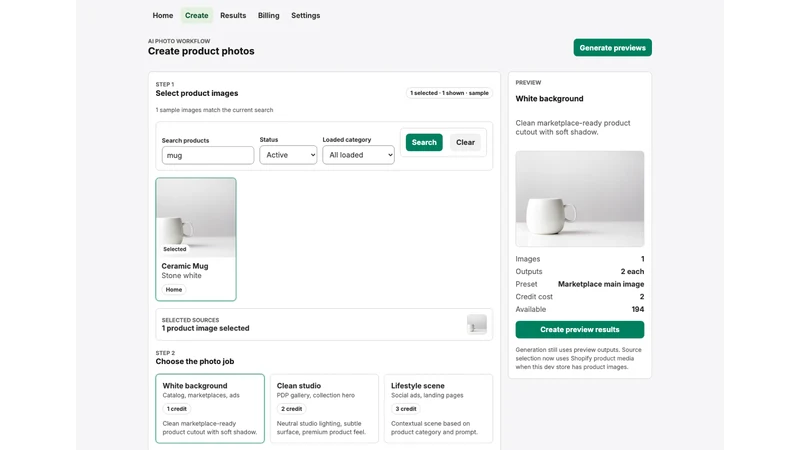
Task: Click the selected source thumbnail icon
Action: coord(477,324)
